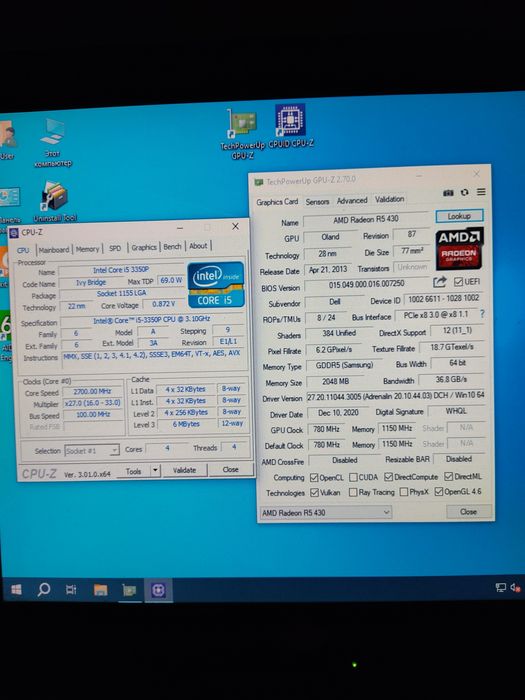525x700 pixels.
Task: Switch to the About tab in CPU-Z
Action: coord(198,246)
